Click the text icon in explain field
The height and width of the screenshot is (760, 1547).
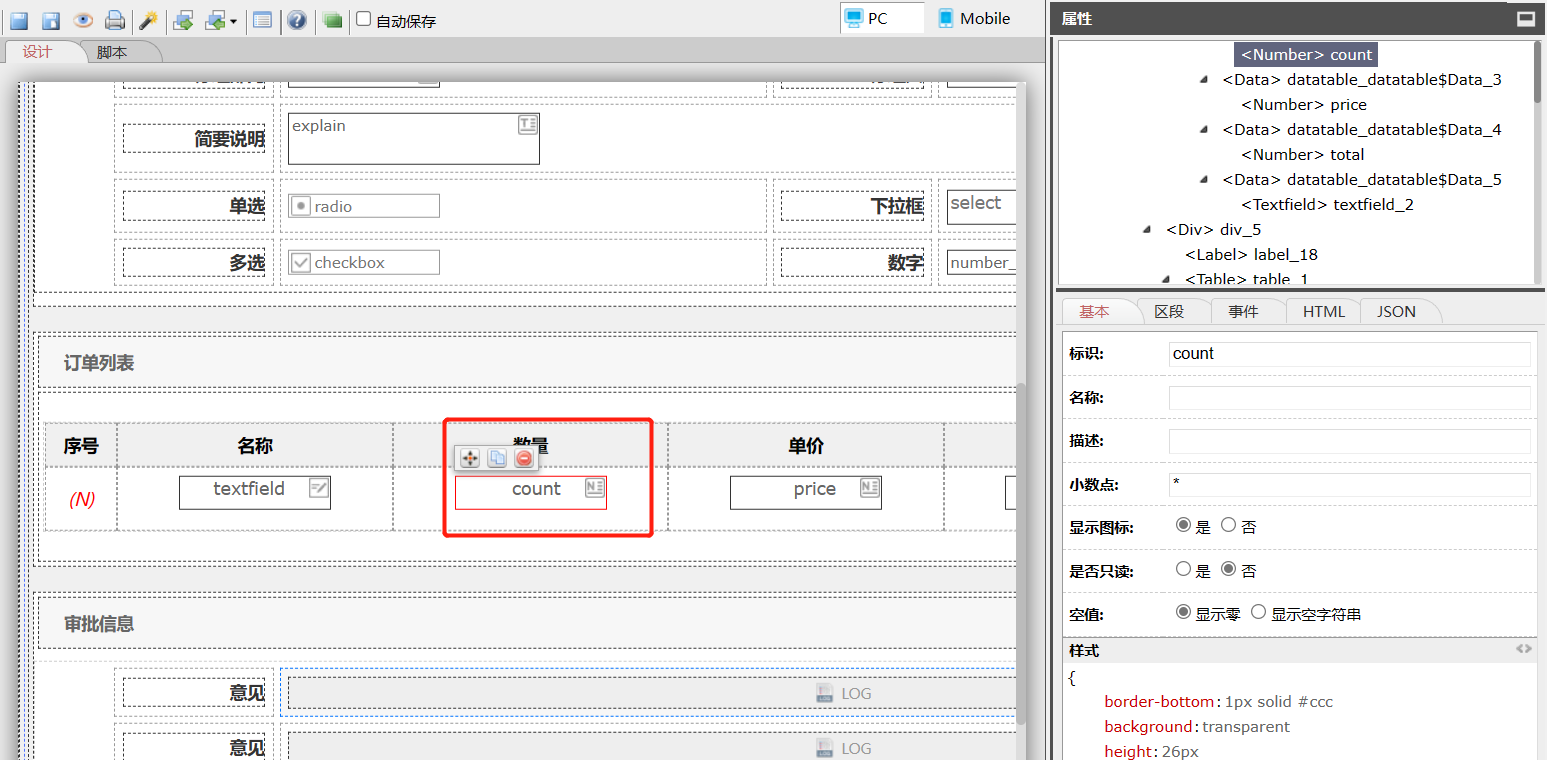[x=527, y=124]
